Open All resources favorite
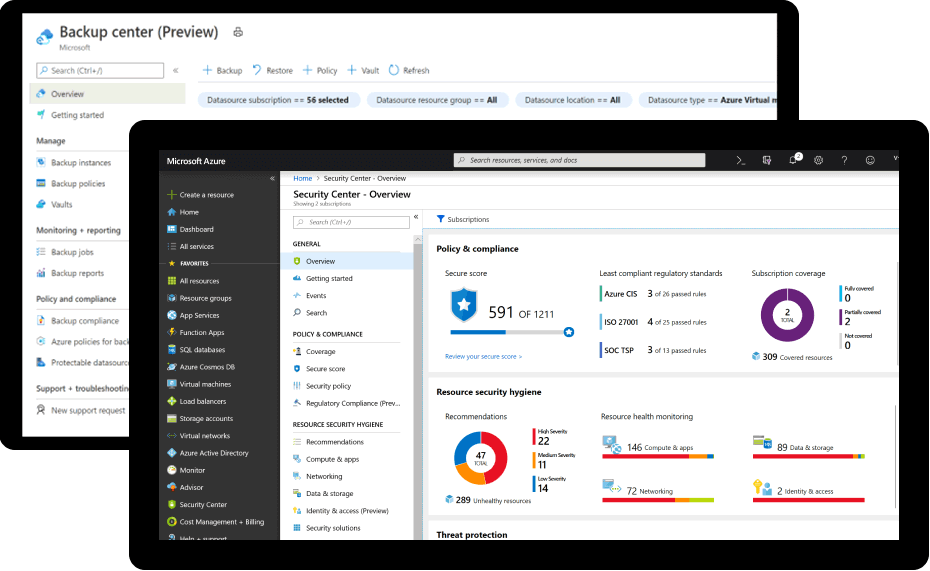This screenshot has height=571, width=930. [193, 280]
